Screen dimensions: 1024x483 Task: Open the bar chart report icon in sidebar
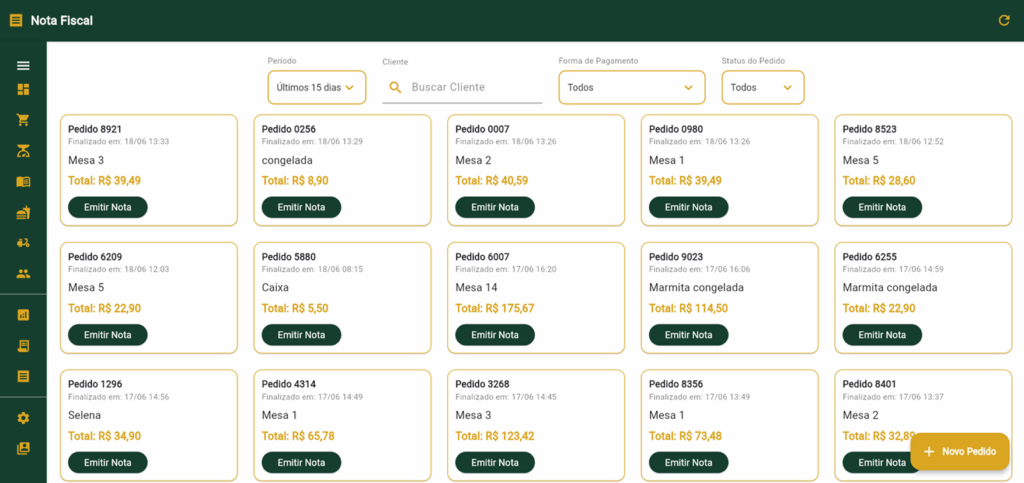(x=23, y=315)
